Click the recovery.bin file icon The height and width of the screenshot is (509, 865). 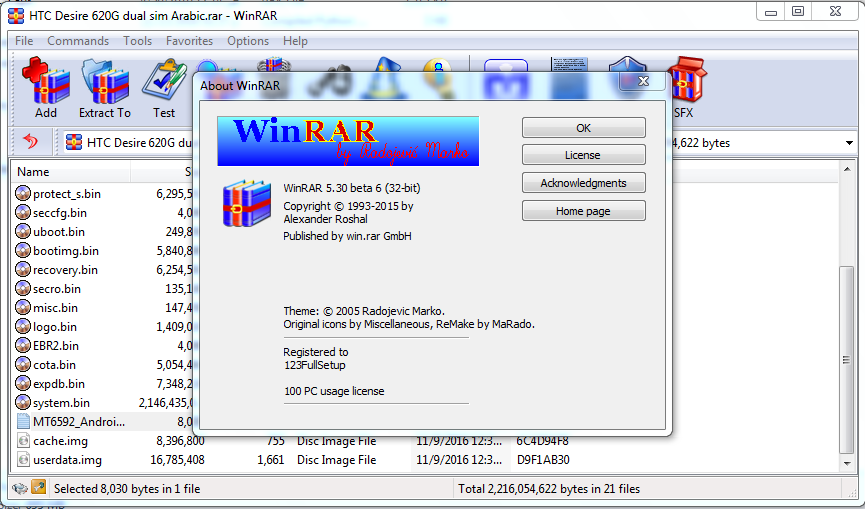pos(23,269)
